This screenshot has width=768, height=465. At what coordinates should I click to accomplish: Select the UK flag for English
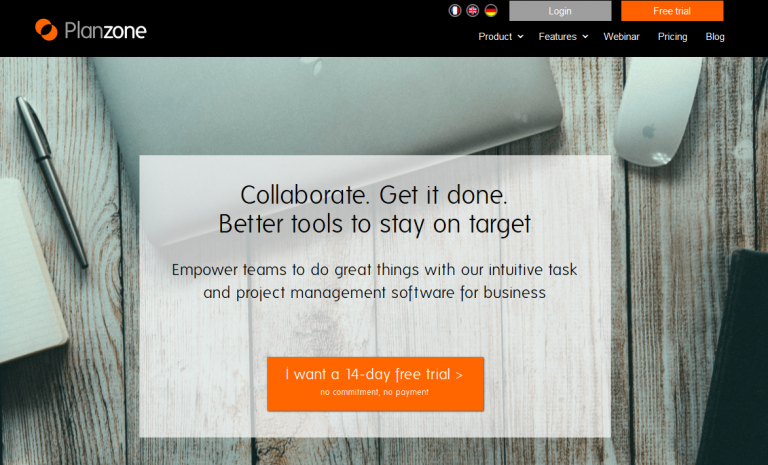click(473, 11)
